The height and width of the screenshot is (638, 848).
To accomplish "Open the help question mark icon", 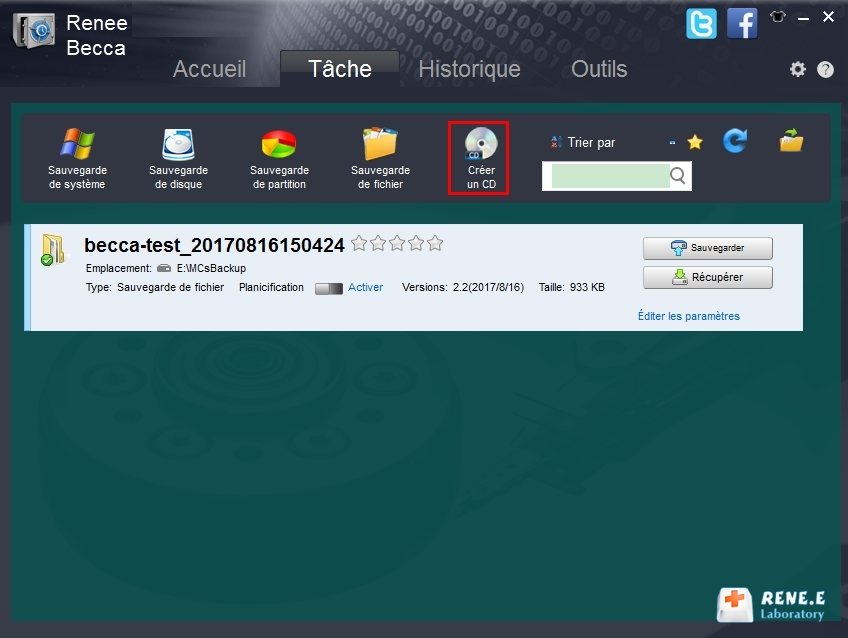I will click(x=825, y=69).
